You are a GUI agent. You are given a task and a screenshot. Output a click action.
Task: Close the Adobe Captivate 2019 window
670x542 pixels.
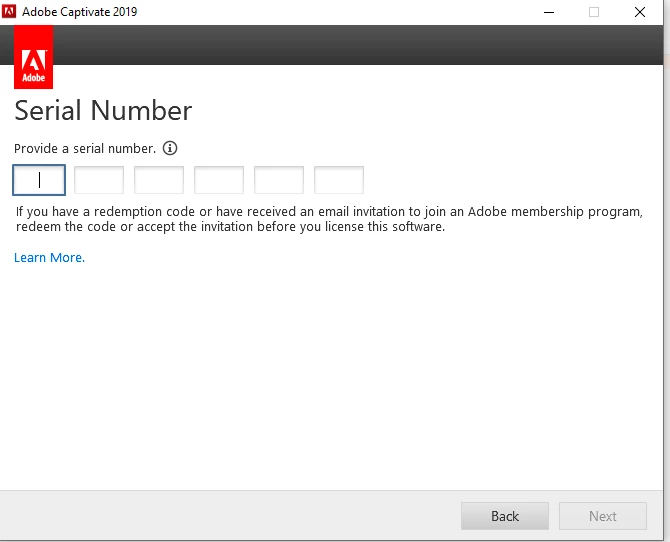point(640,12)
